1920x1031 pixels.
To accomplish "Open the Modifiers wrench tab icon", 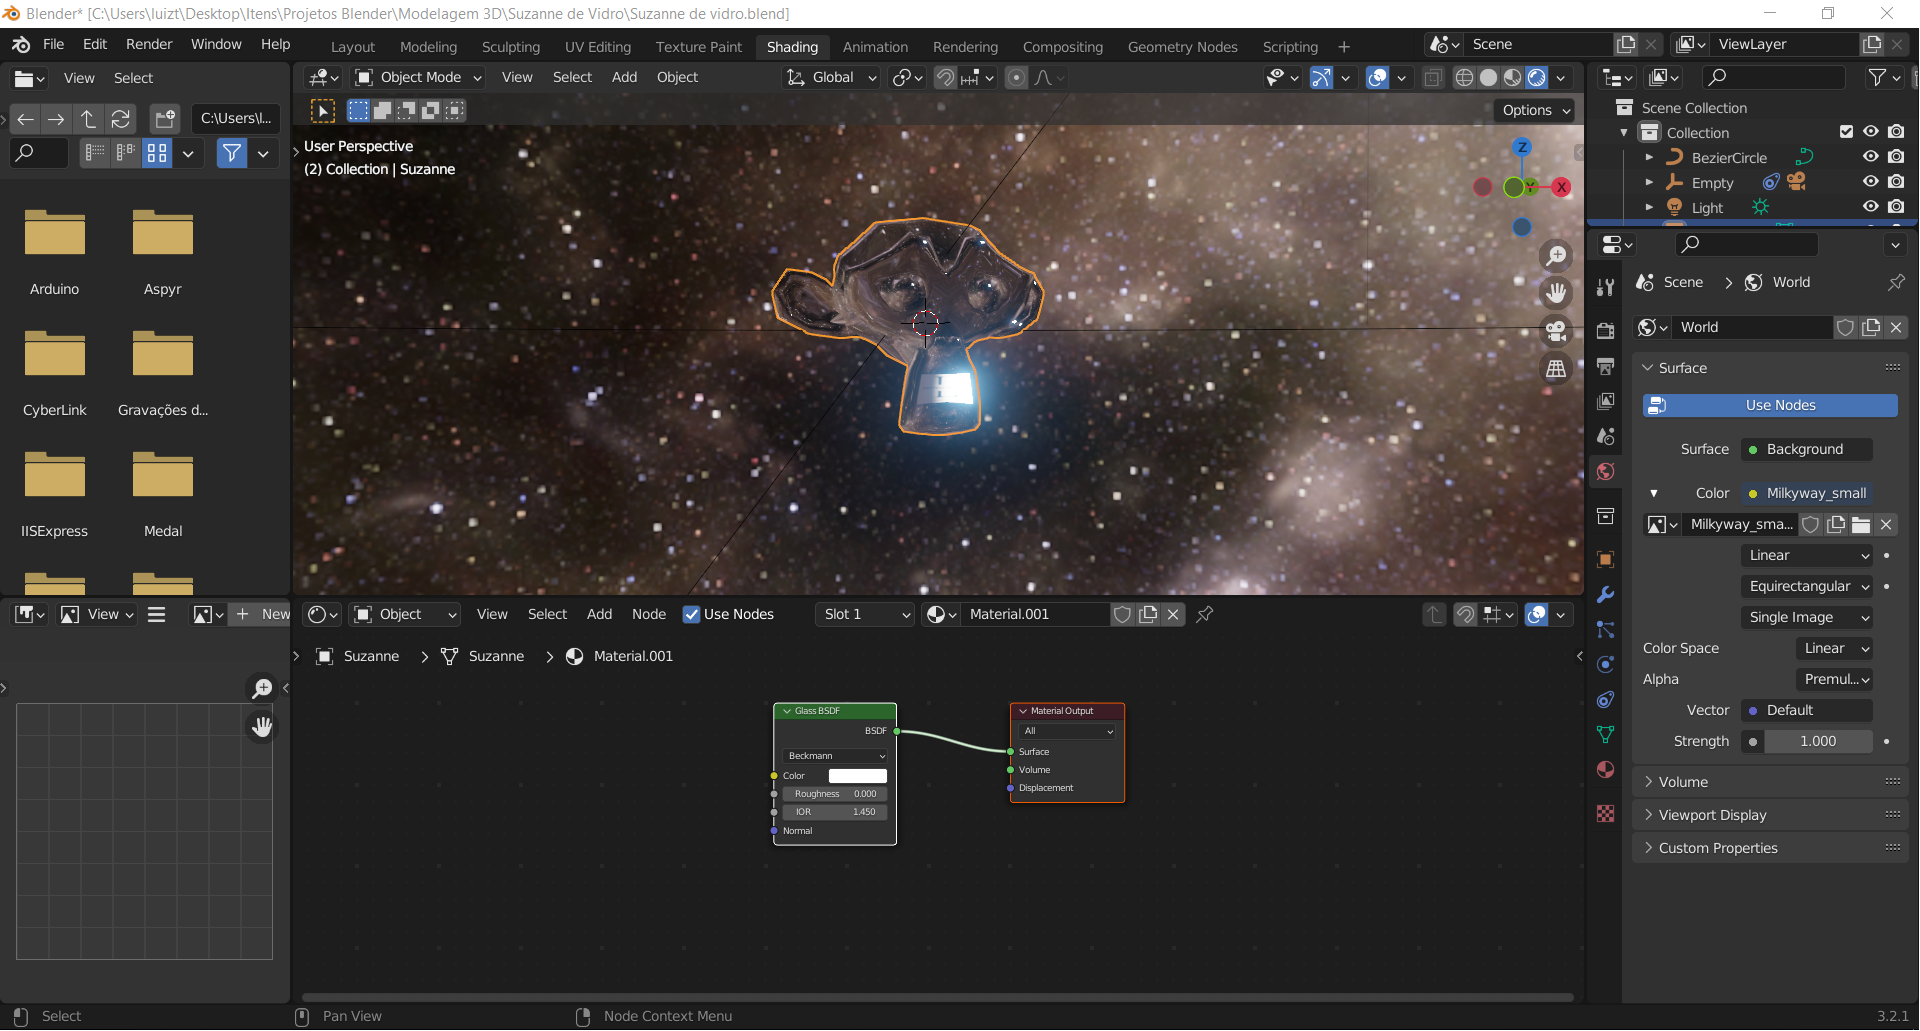I will [1606, 594].
